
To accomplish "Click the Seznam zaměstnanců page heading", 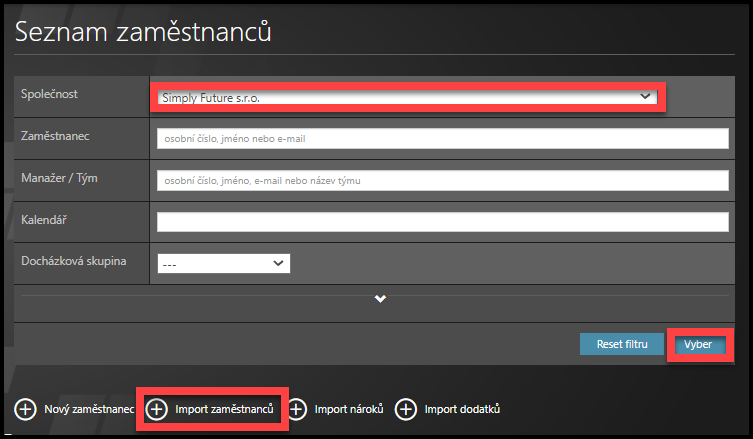I will pyautogui.click(x=144, y=32).
